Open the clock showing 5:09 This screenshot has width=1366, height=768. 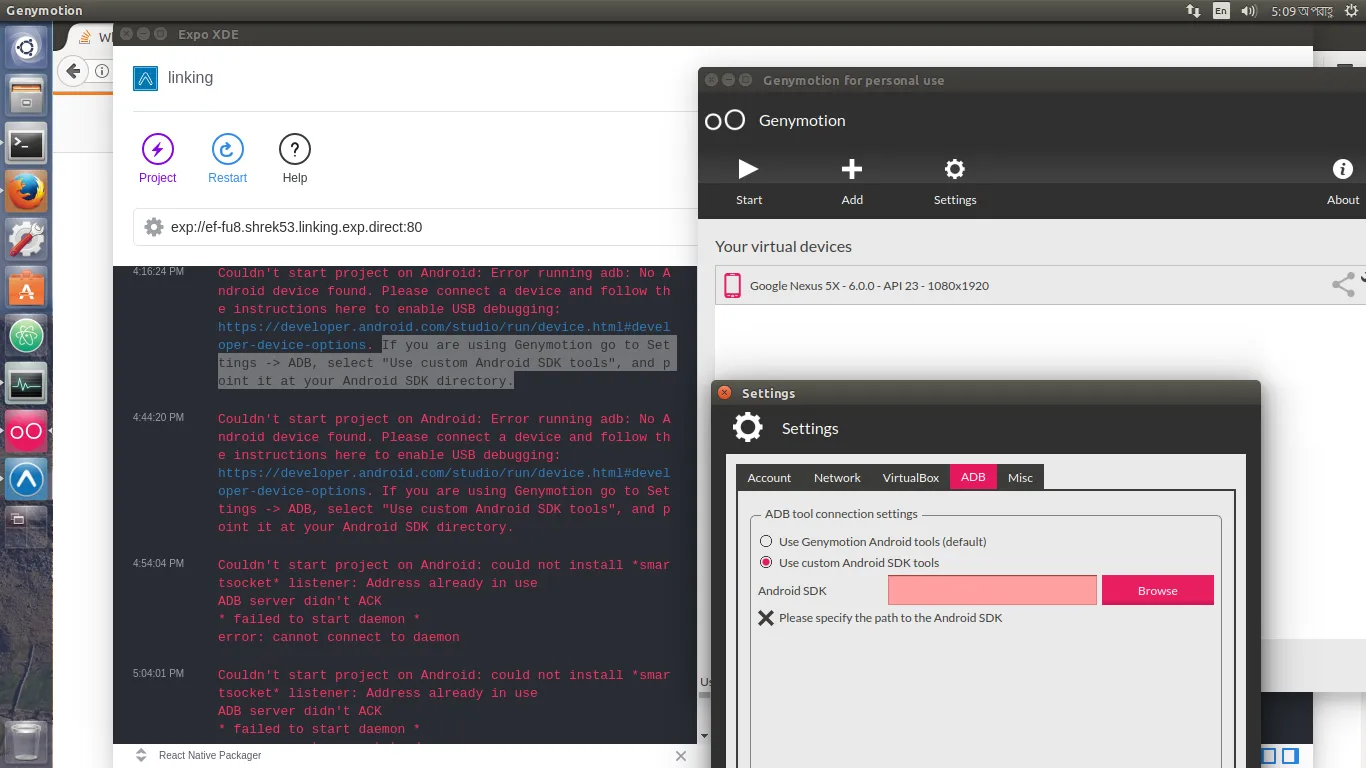[x=1302, y=11]
